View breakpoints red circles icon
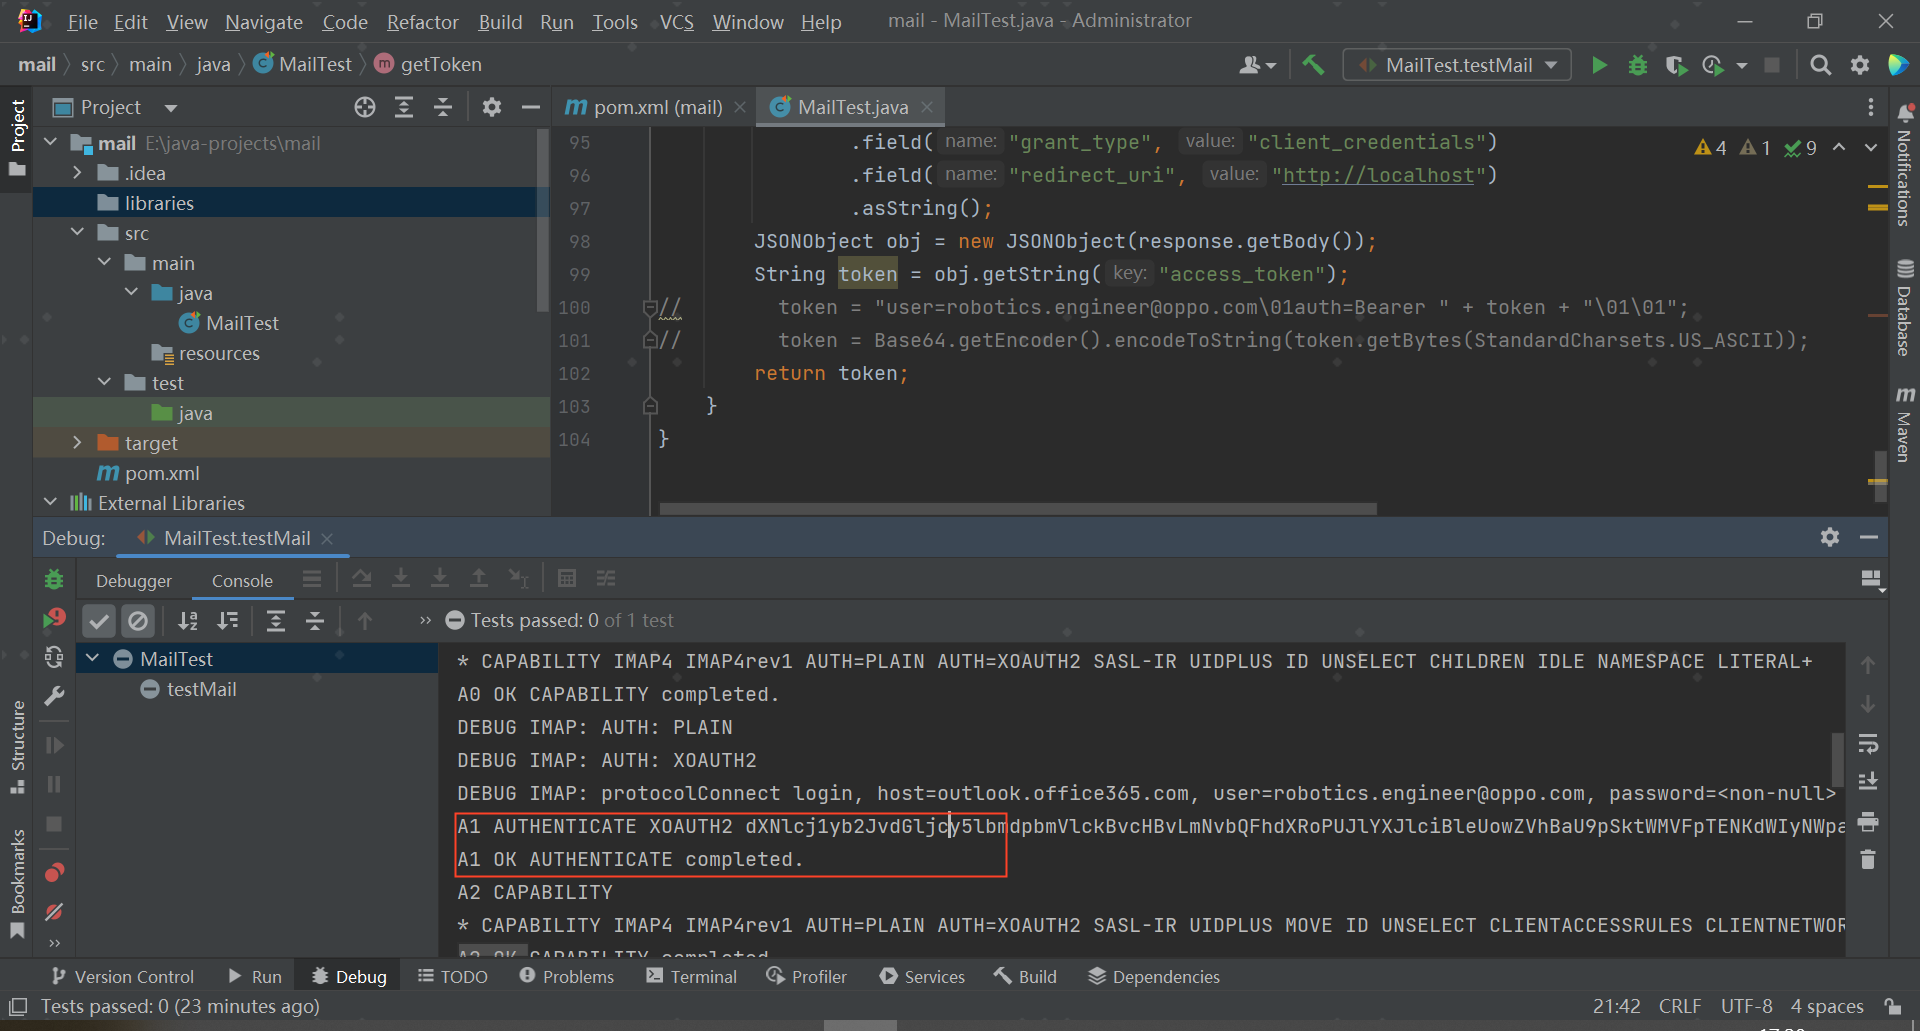The height and width of the screenshot is (1031, 1931). pyautogui.click(x=54, y=873)
